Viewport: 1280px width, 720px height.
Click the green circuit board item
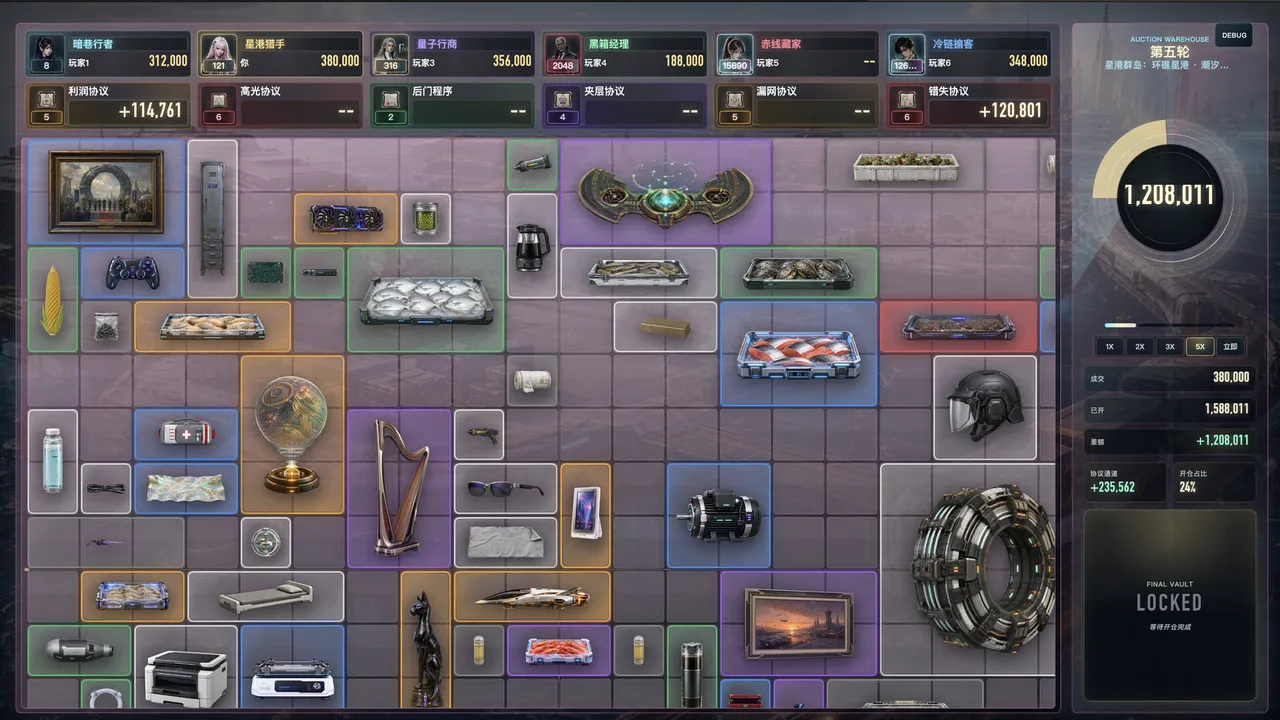coord(265,272)
